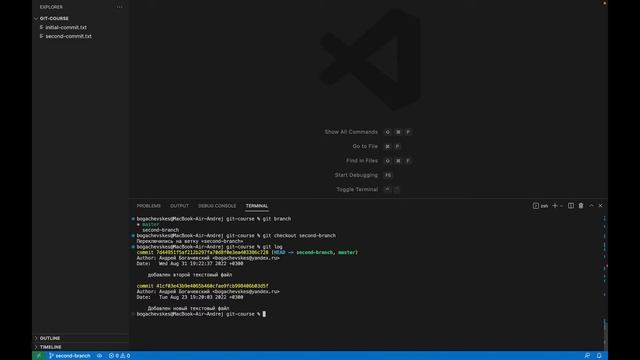Select the TERMINAL tab
This screenshot has width=640, height=360.
257,206
